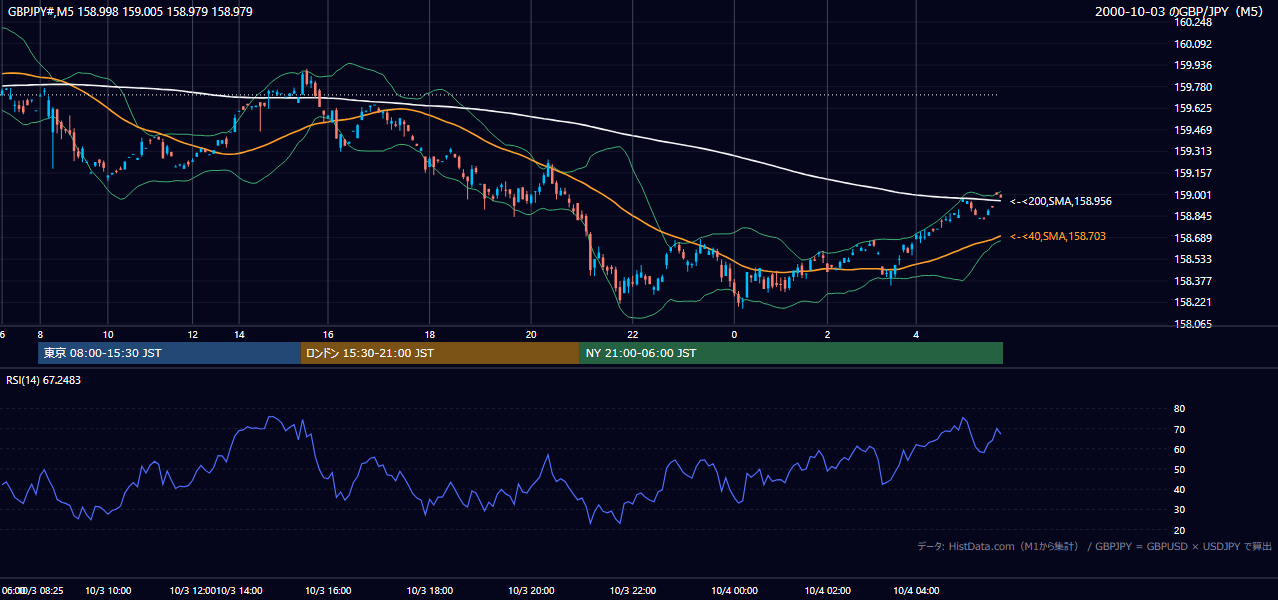
Task: Click price axis value 158.065
Action: click(x=1194, y=324)
